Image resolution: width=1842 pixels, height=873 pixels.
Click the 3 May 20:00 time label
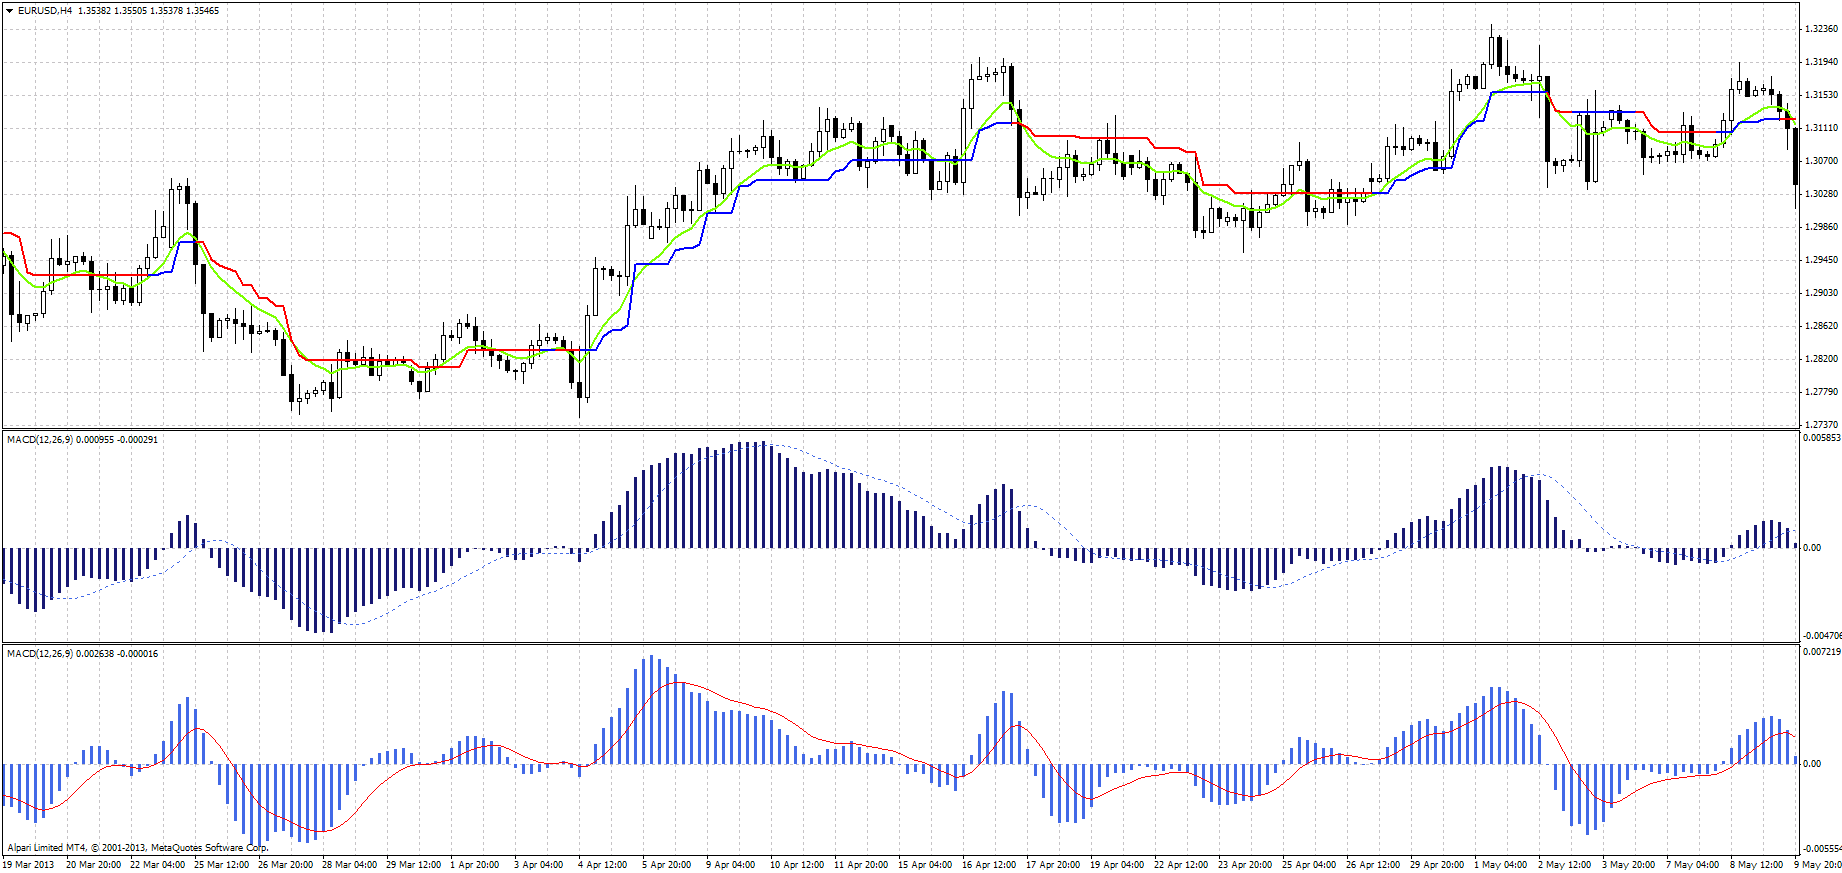tap(1628, 865)
